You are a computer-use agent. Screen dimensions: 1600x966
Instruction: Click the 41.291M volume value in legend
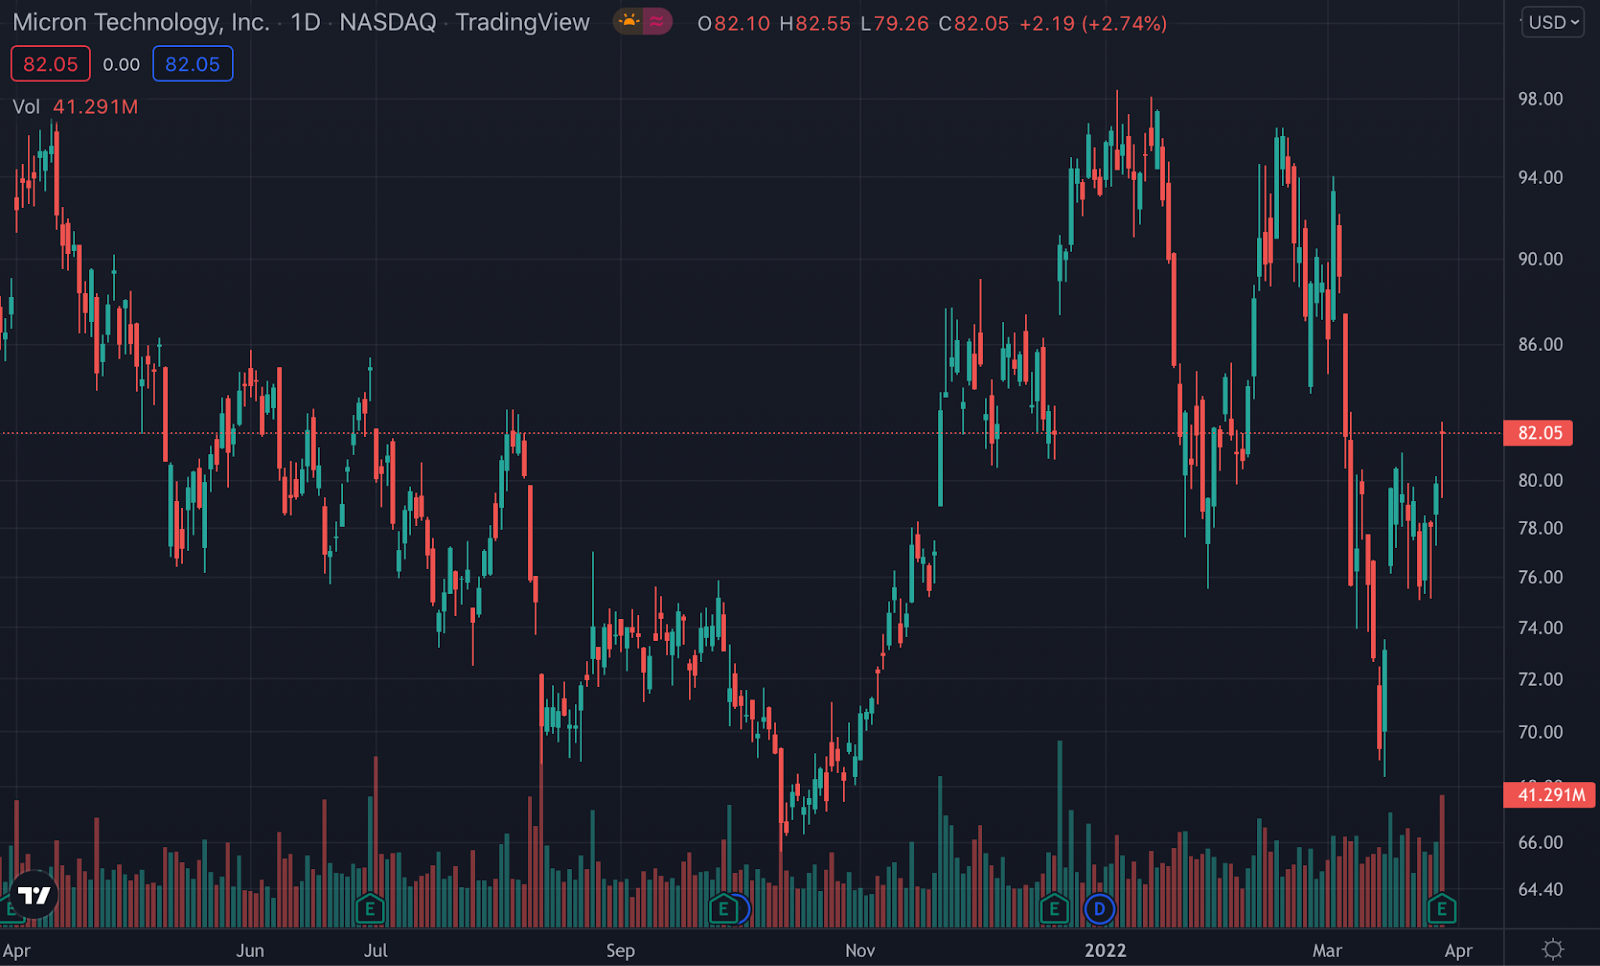(95, 106)
